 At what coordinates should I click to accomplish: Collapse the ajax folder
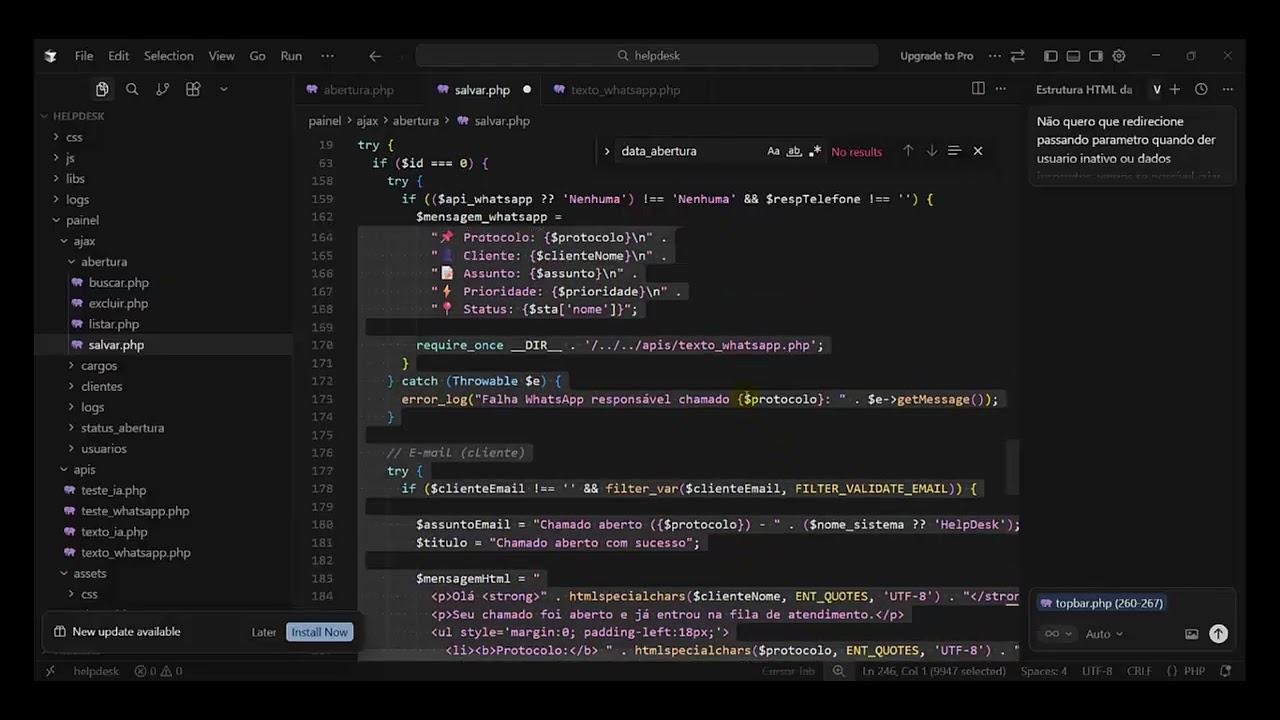coord(84,241)
